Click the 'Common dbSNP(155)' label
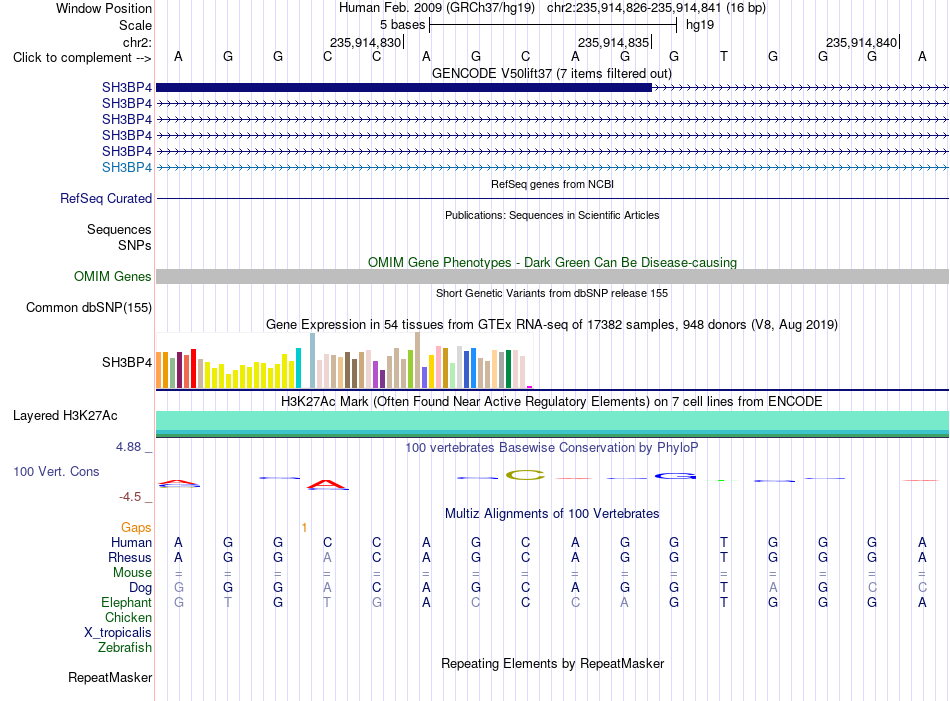 pyautogui.click(x=89, y=308)
